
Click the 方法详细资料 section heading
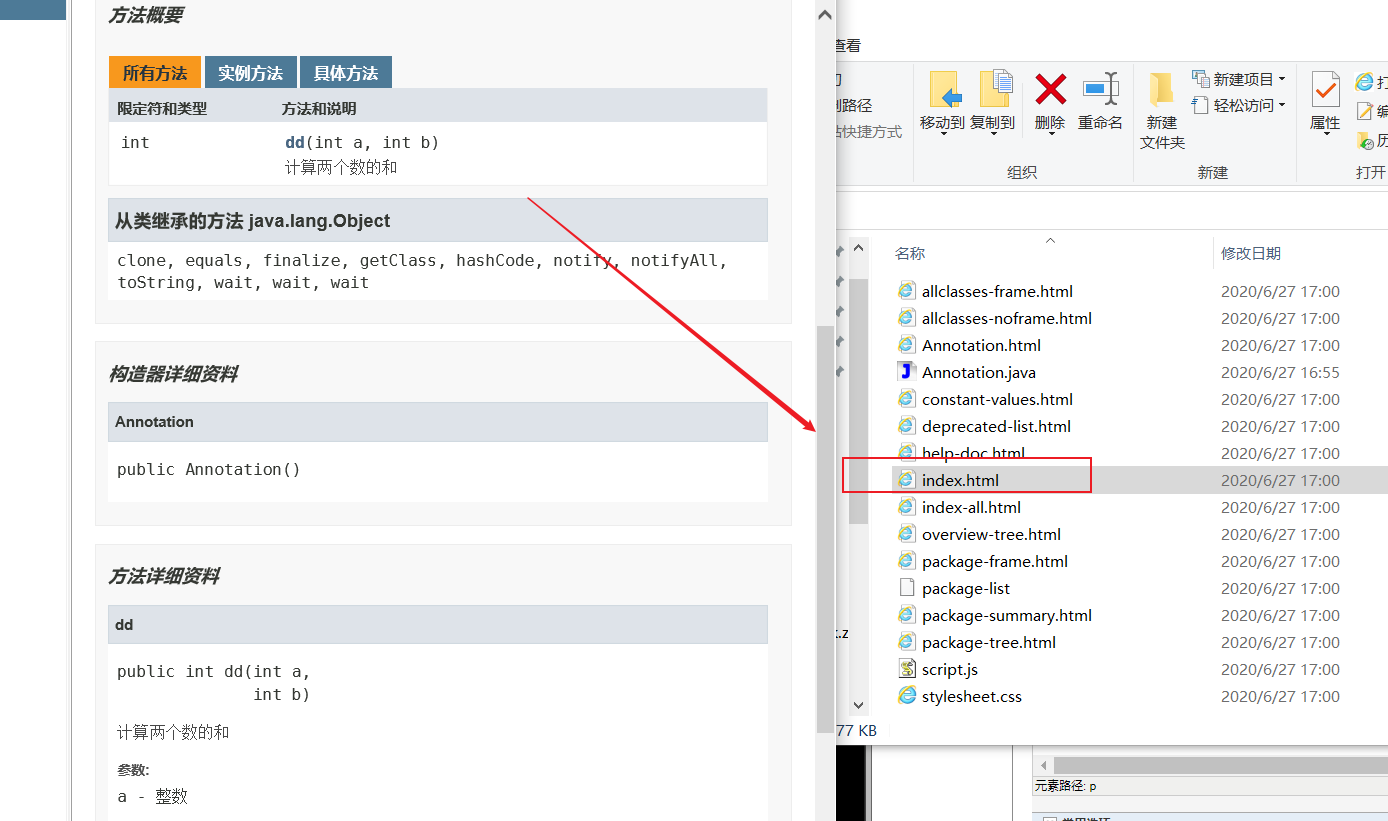click(x=165, y=576)
